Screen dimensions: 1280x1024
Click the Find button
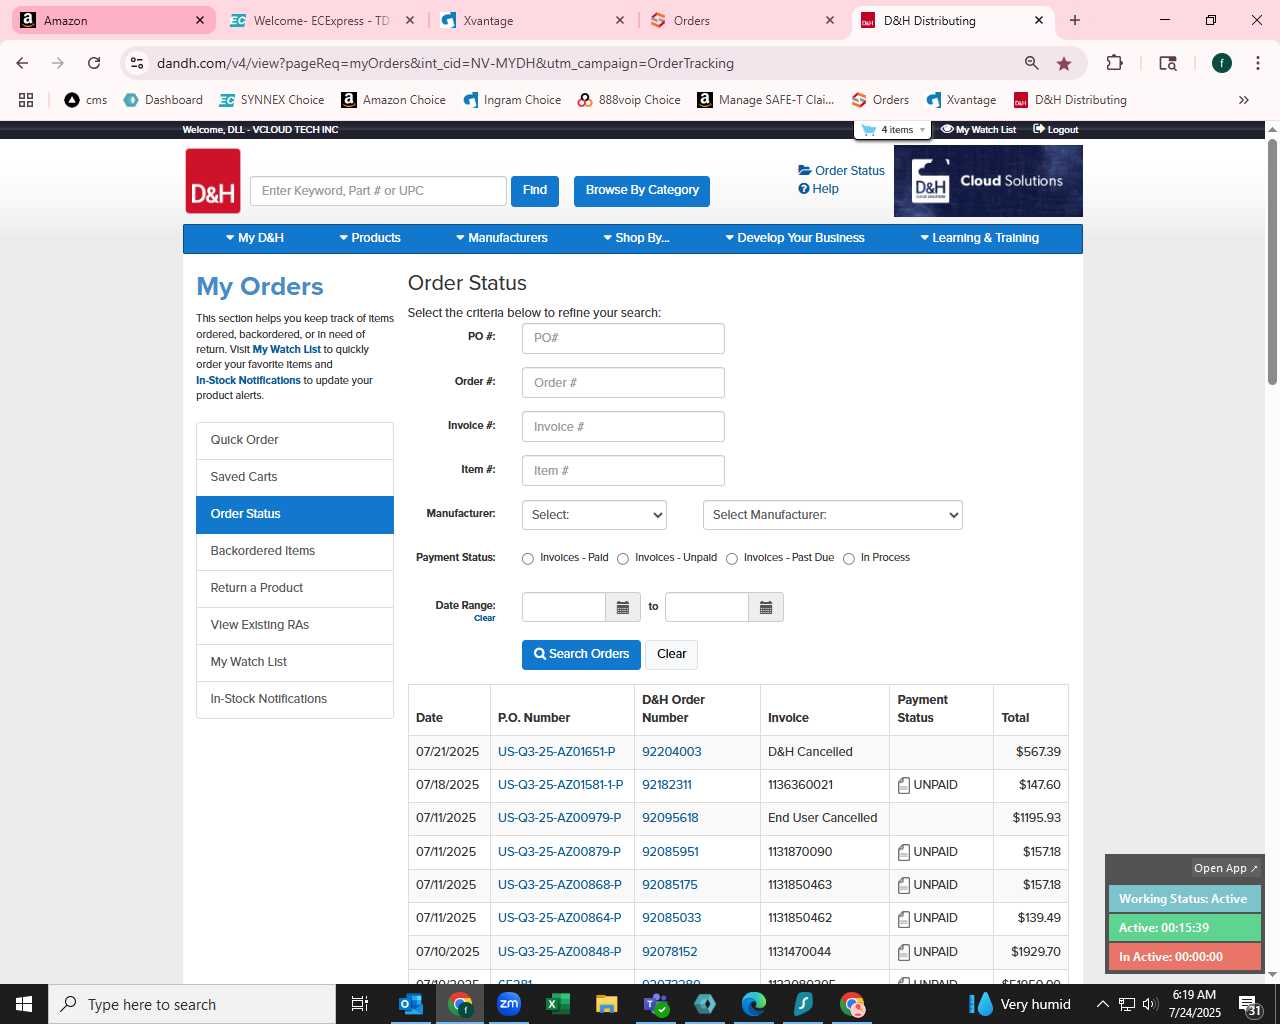pos(535,190)
